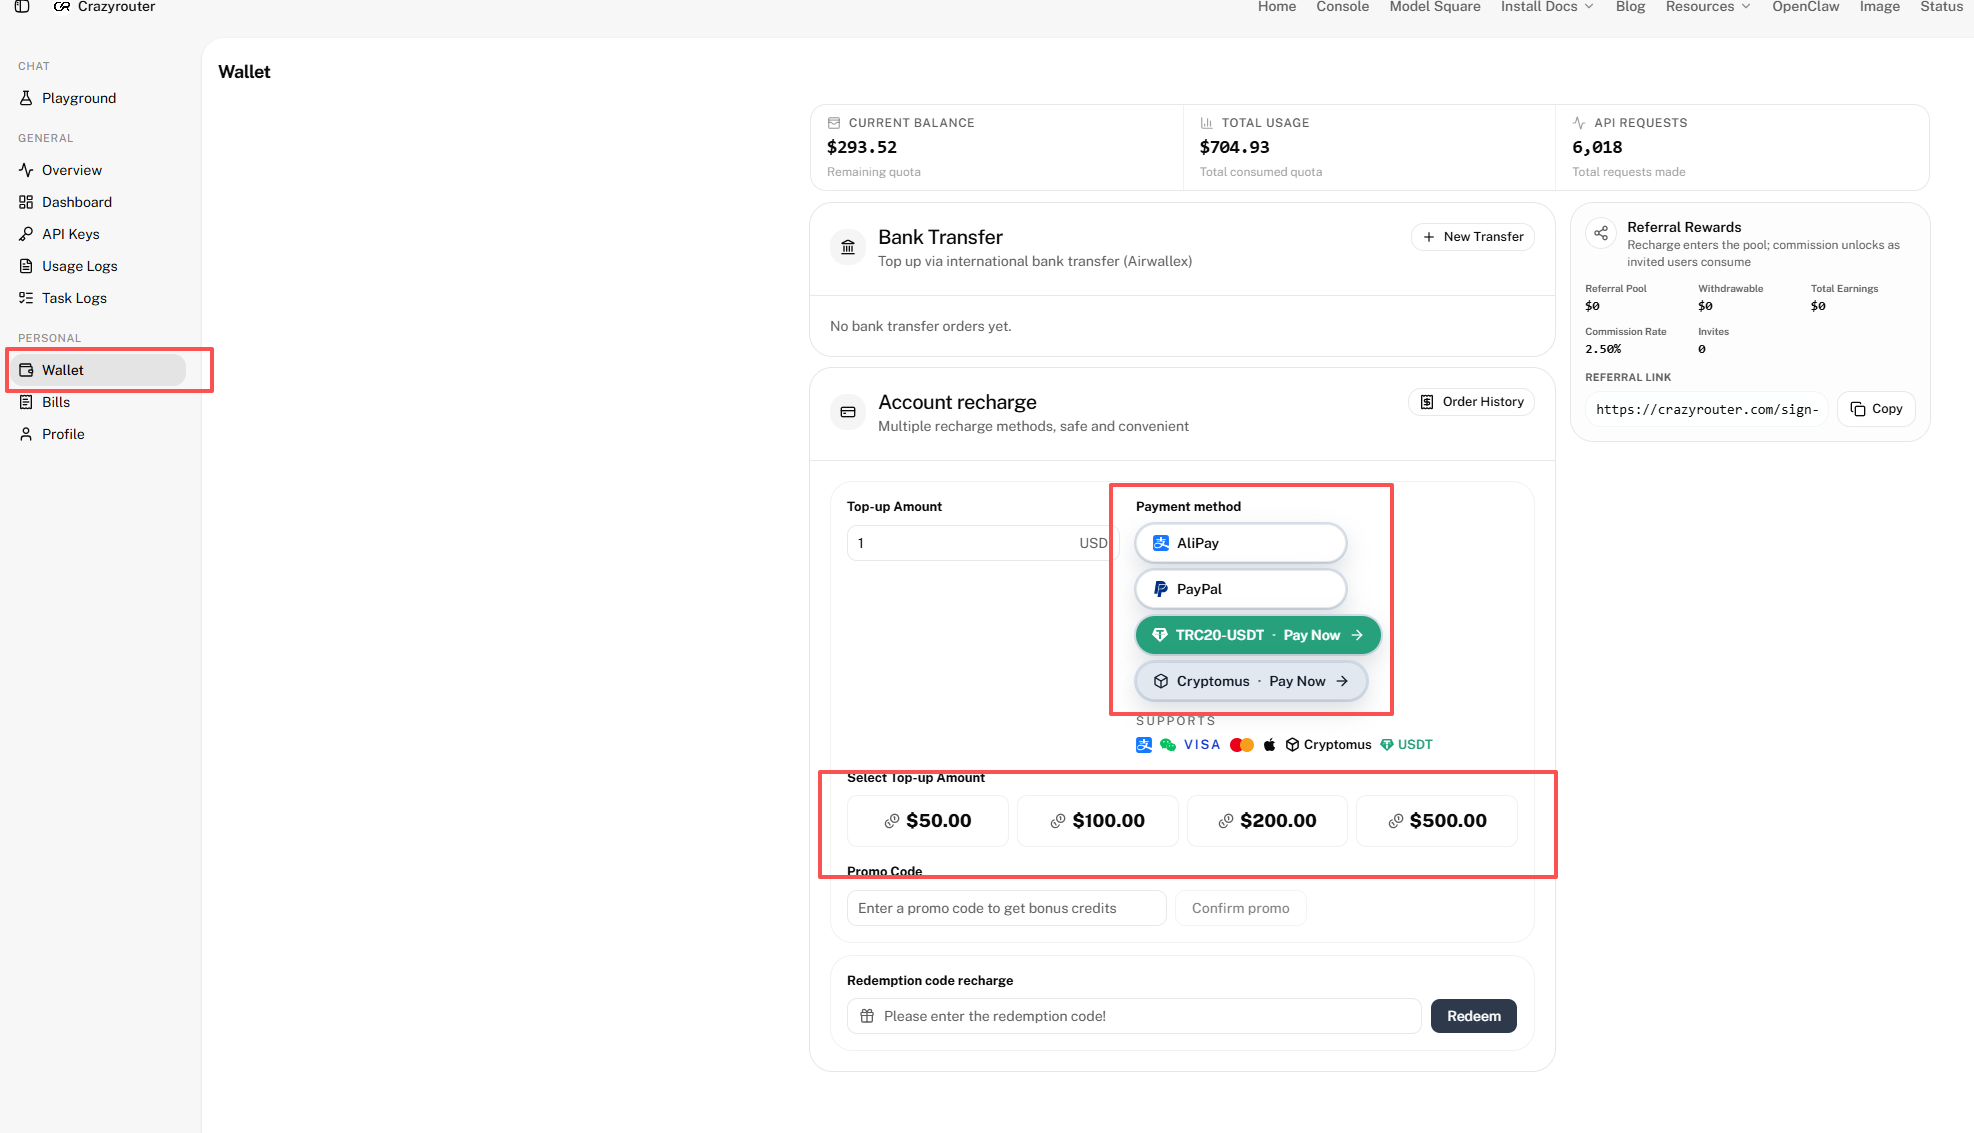Click the promo code input field
This screenshot has width=1974, height=1133.
1007,908
